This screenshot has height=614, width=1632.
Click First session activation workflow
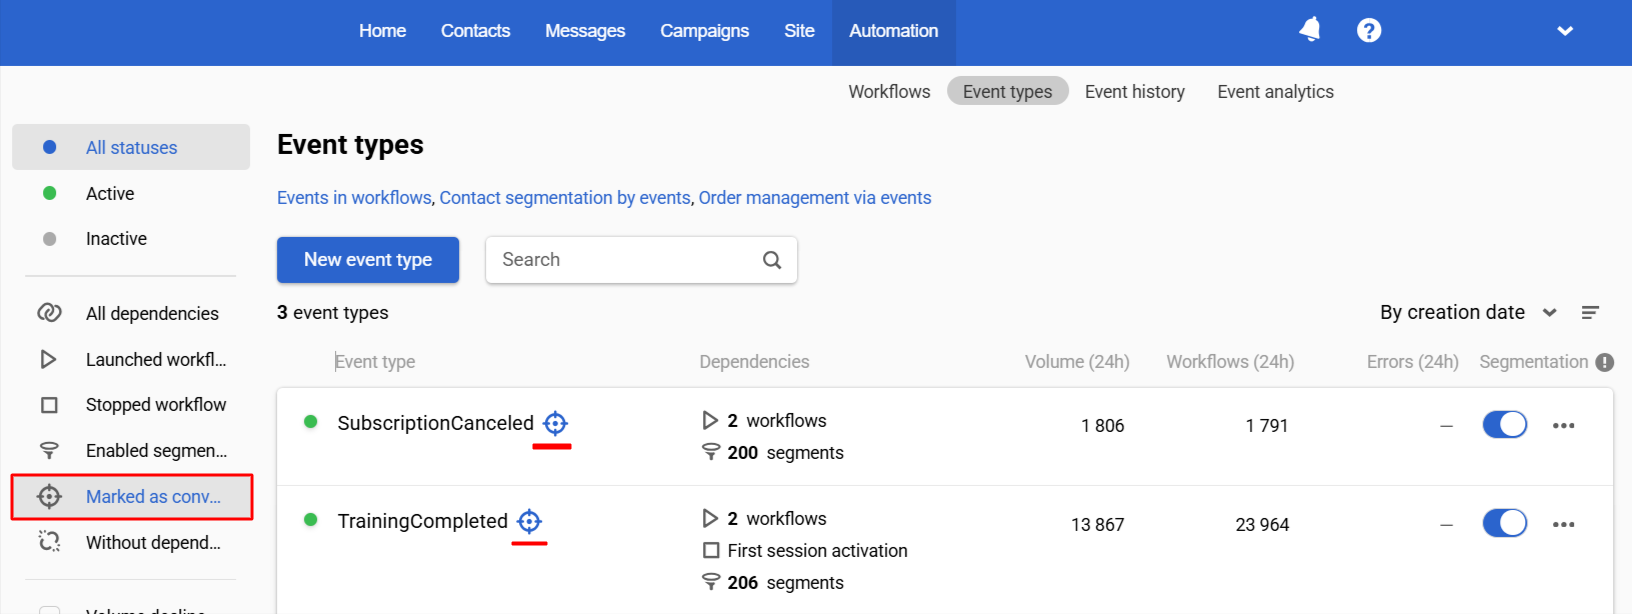tap(817, 551)
